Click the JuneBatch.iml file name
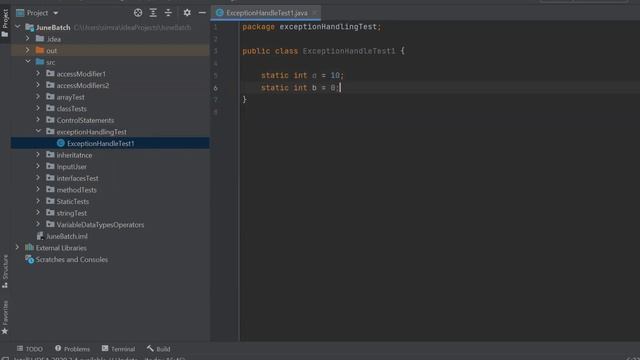This screenshot has height=360, width=640. pos(67,236)
